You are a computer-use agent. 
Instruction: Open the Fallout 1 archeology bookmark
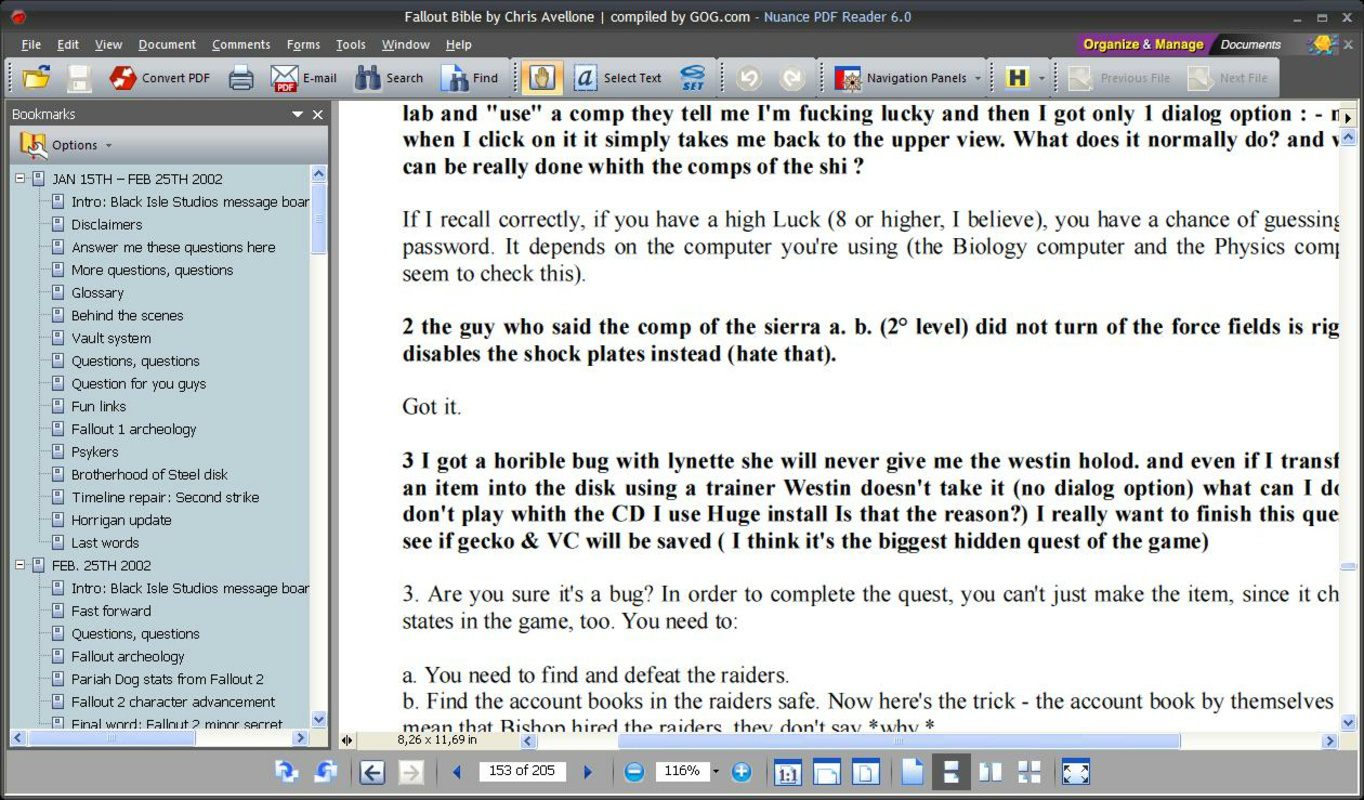click(134, 429)
